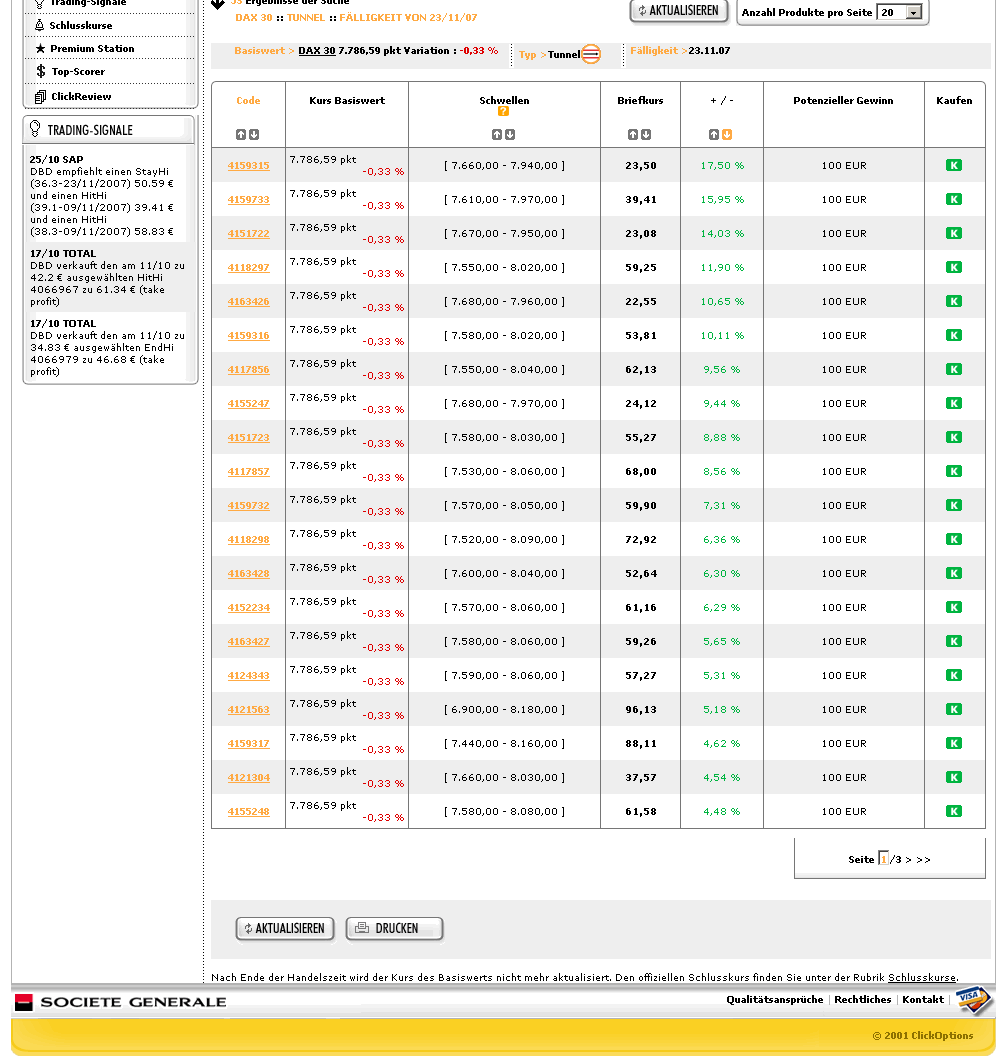Buy product 4159315 via K icon

(x=953, y=165)
